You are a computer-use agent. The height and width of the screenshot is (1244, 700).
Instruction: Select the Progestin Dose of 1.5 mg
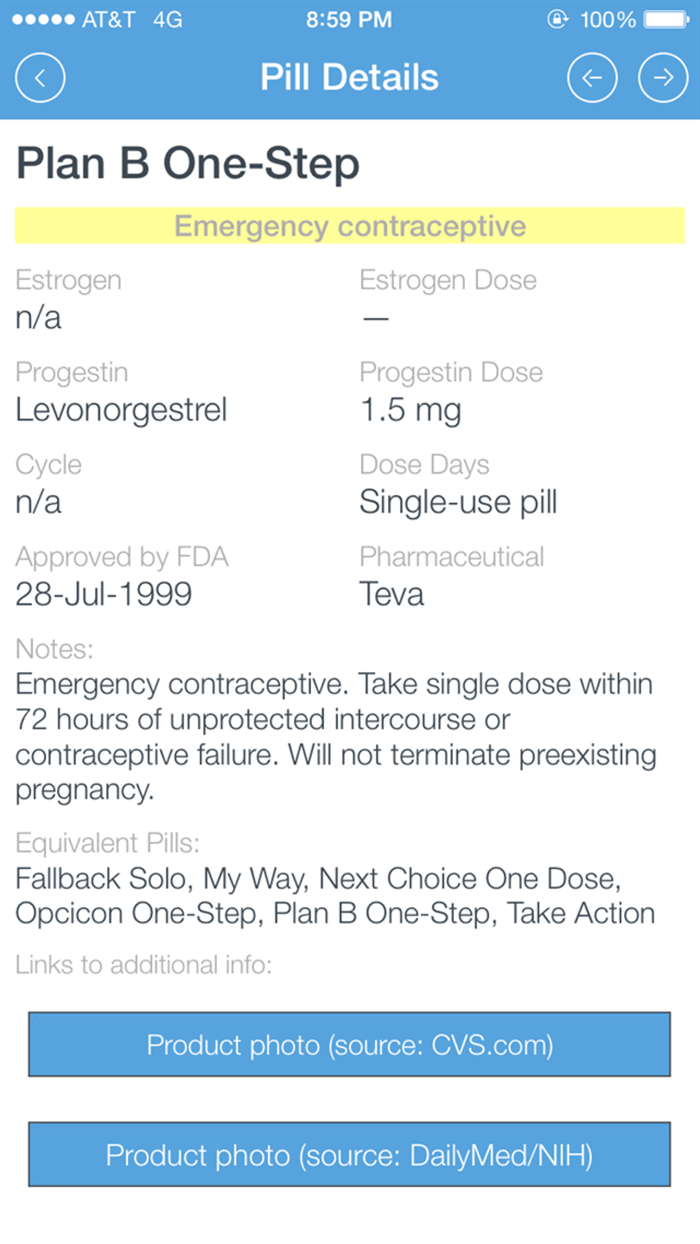[410, 409]
